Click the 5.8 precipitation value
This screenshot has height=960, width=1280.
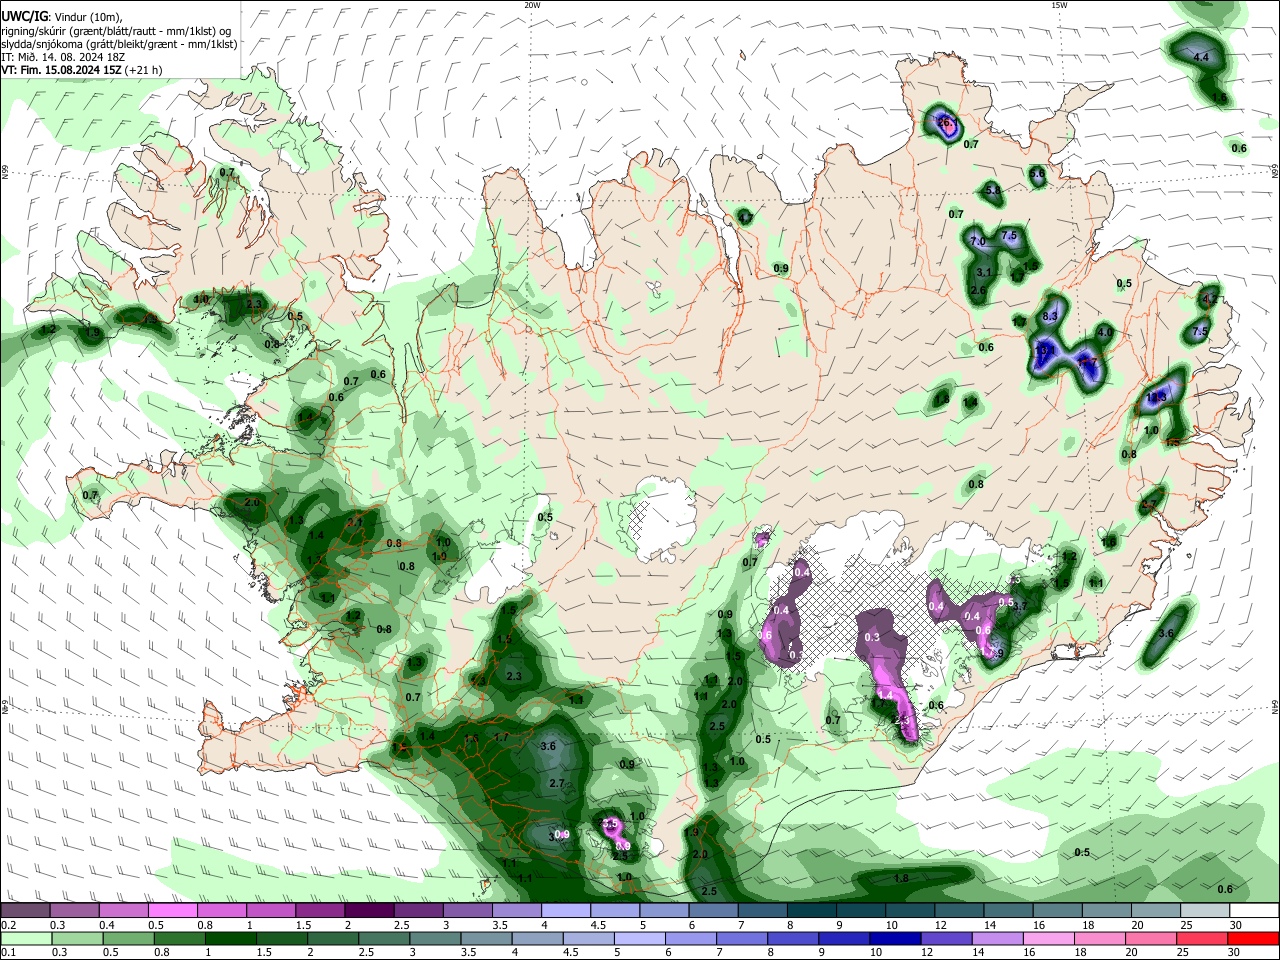coord(993,190)
